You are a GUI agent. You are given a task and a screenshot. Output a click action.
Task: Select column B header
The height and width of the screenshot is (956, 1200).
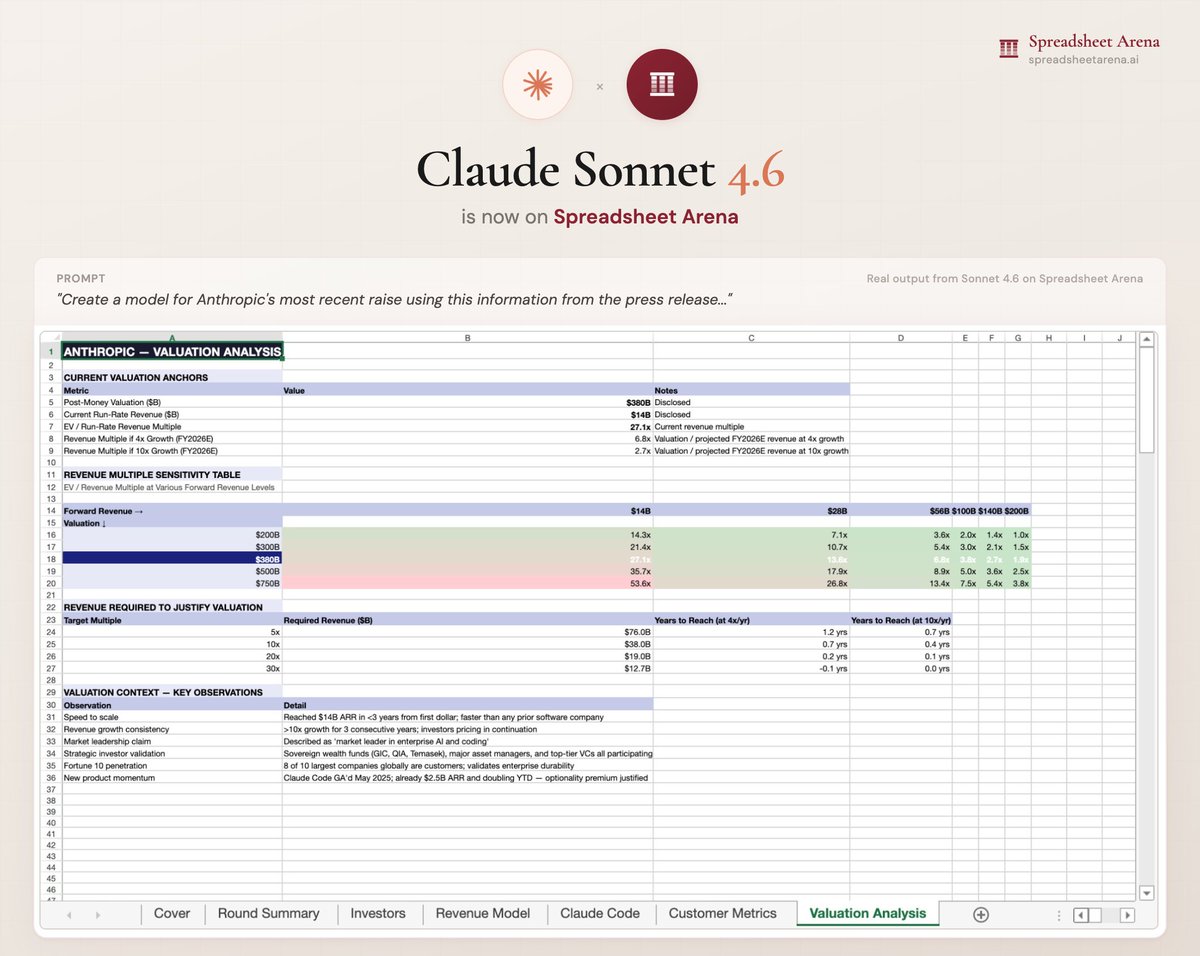click(x=468, y=338)
